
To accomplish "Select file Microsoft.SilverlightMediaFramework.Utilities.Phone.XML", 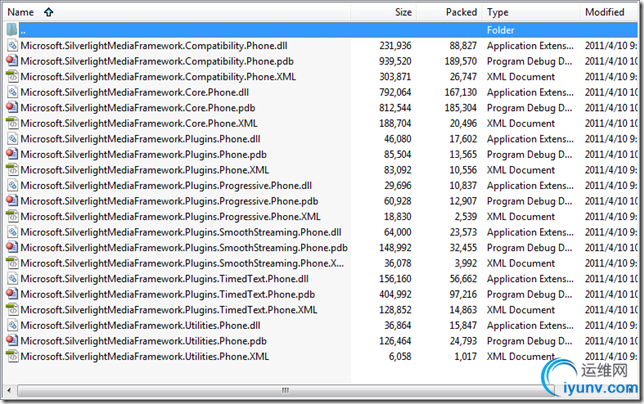I will coord(145,356).
